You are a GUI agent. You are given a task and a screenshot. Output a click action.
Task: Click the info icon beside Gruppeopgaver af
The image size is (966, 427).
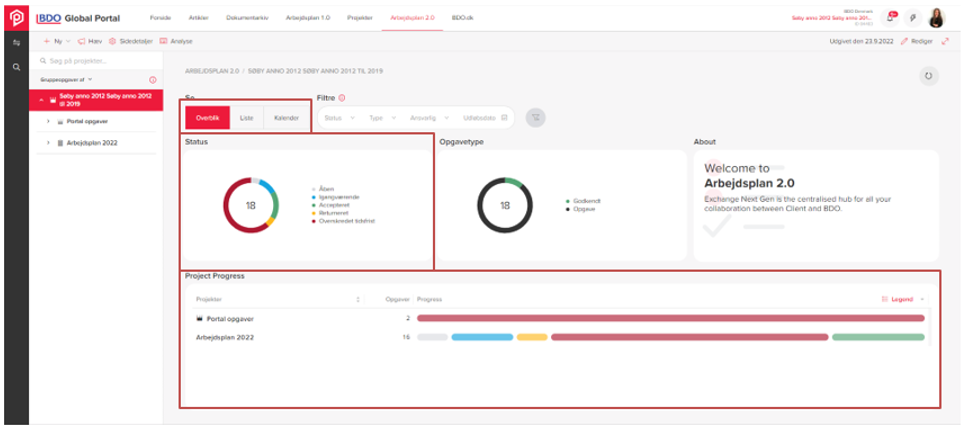click(153, 80)
